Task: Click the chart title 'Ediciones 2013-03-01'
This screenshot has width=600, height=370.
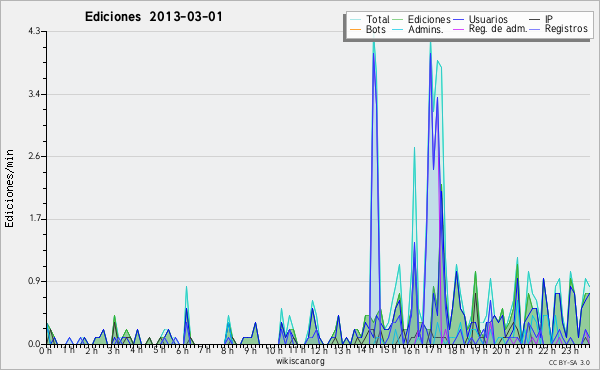Action: click(153, 17)
